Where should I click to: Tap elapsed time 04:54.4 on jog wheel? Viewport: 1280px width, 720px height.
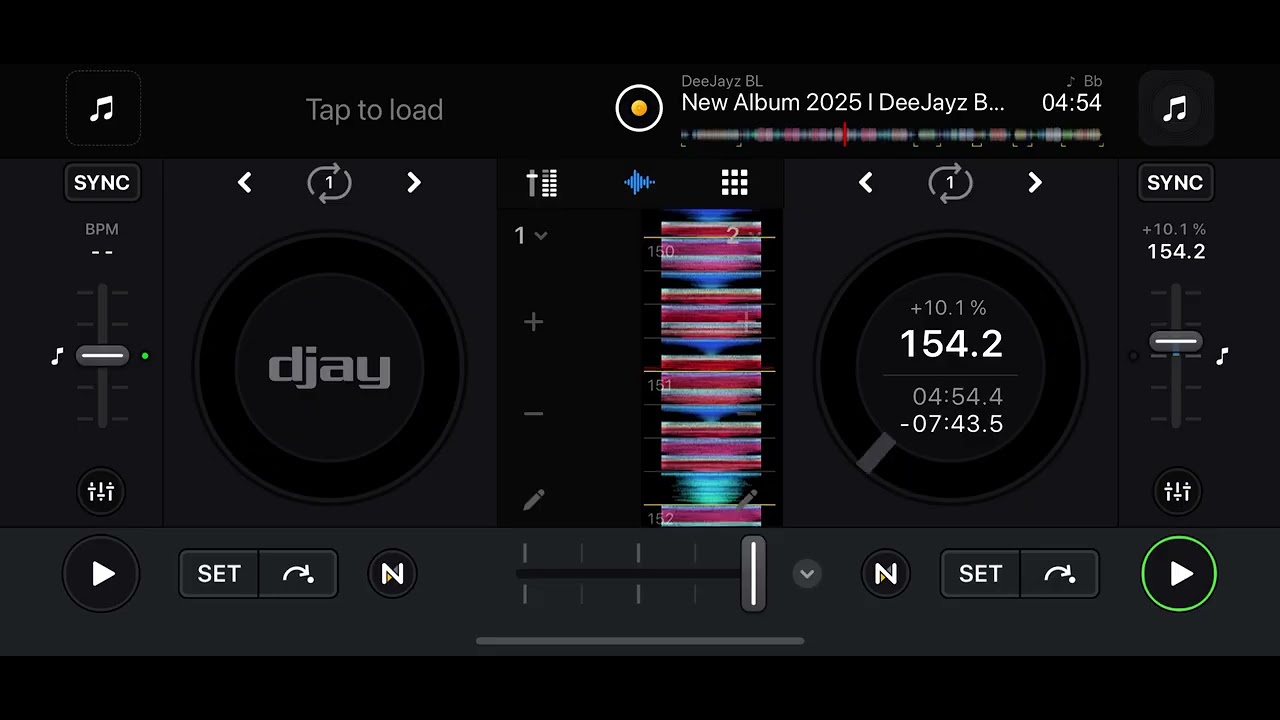tap(958, 397)
